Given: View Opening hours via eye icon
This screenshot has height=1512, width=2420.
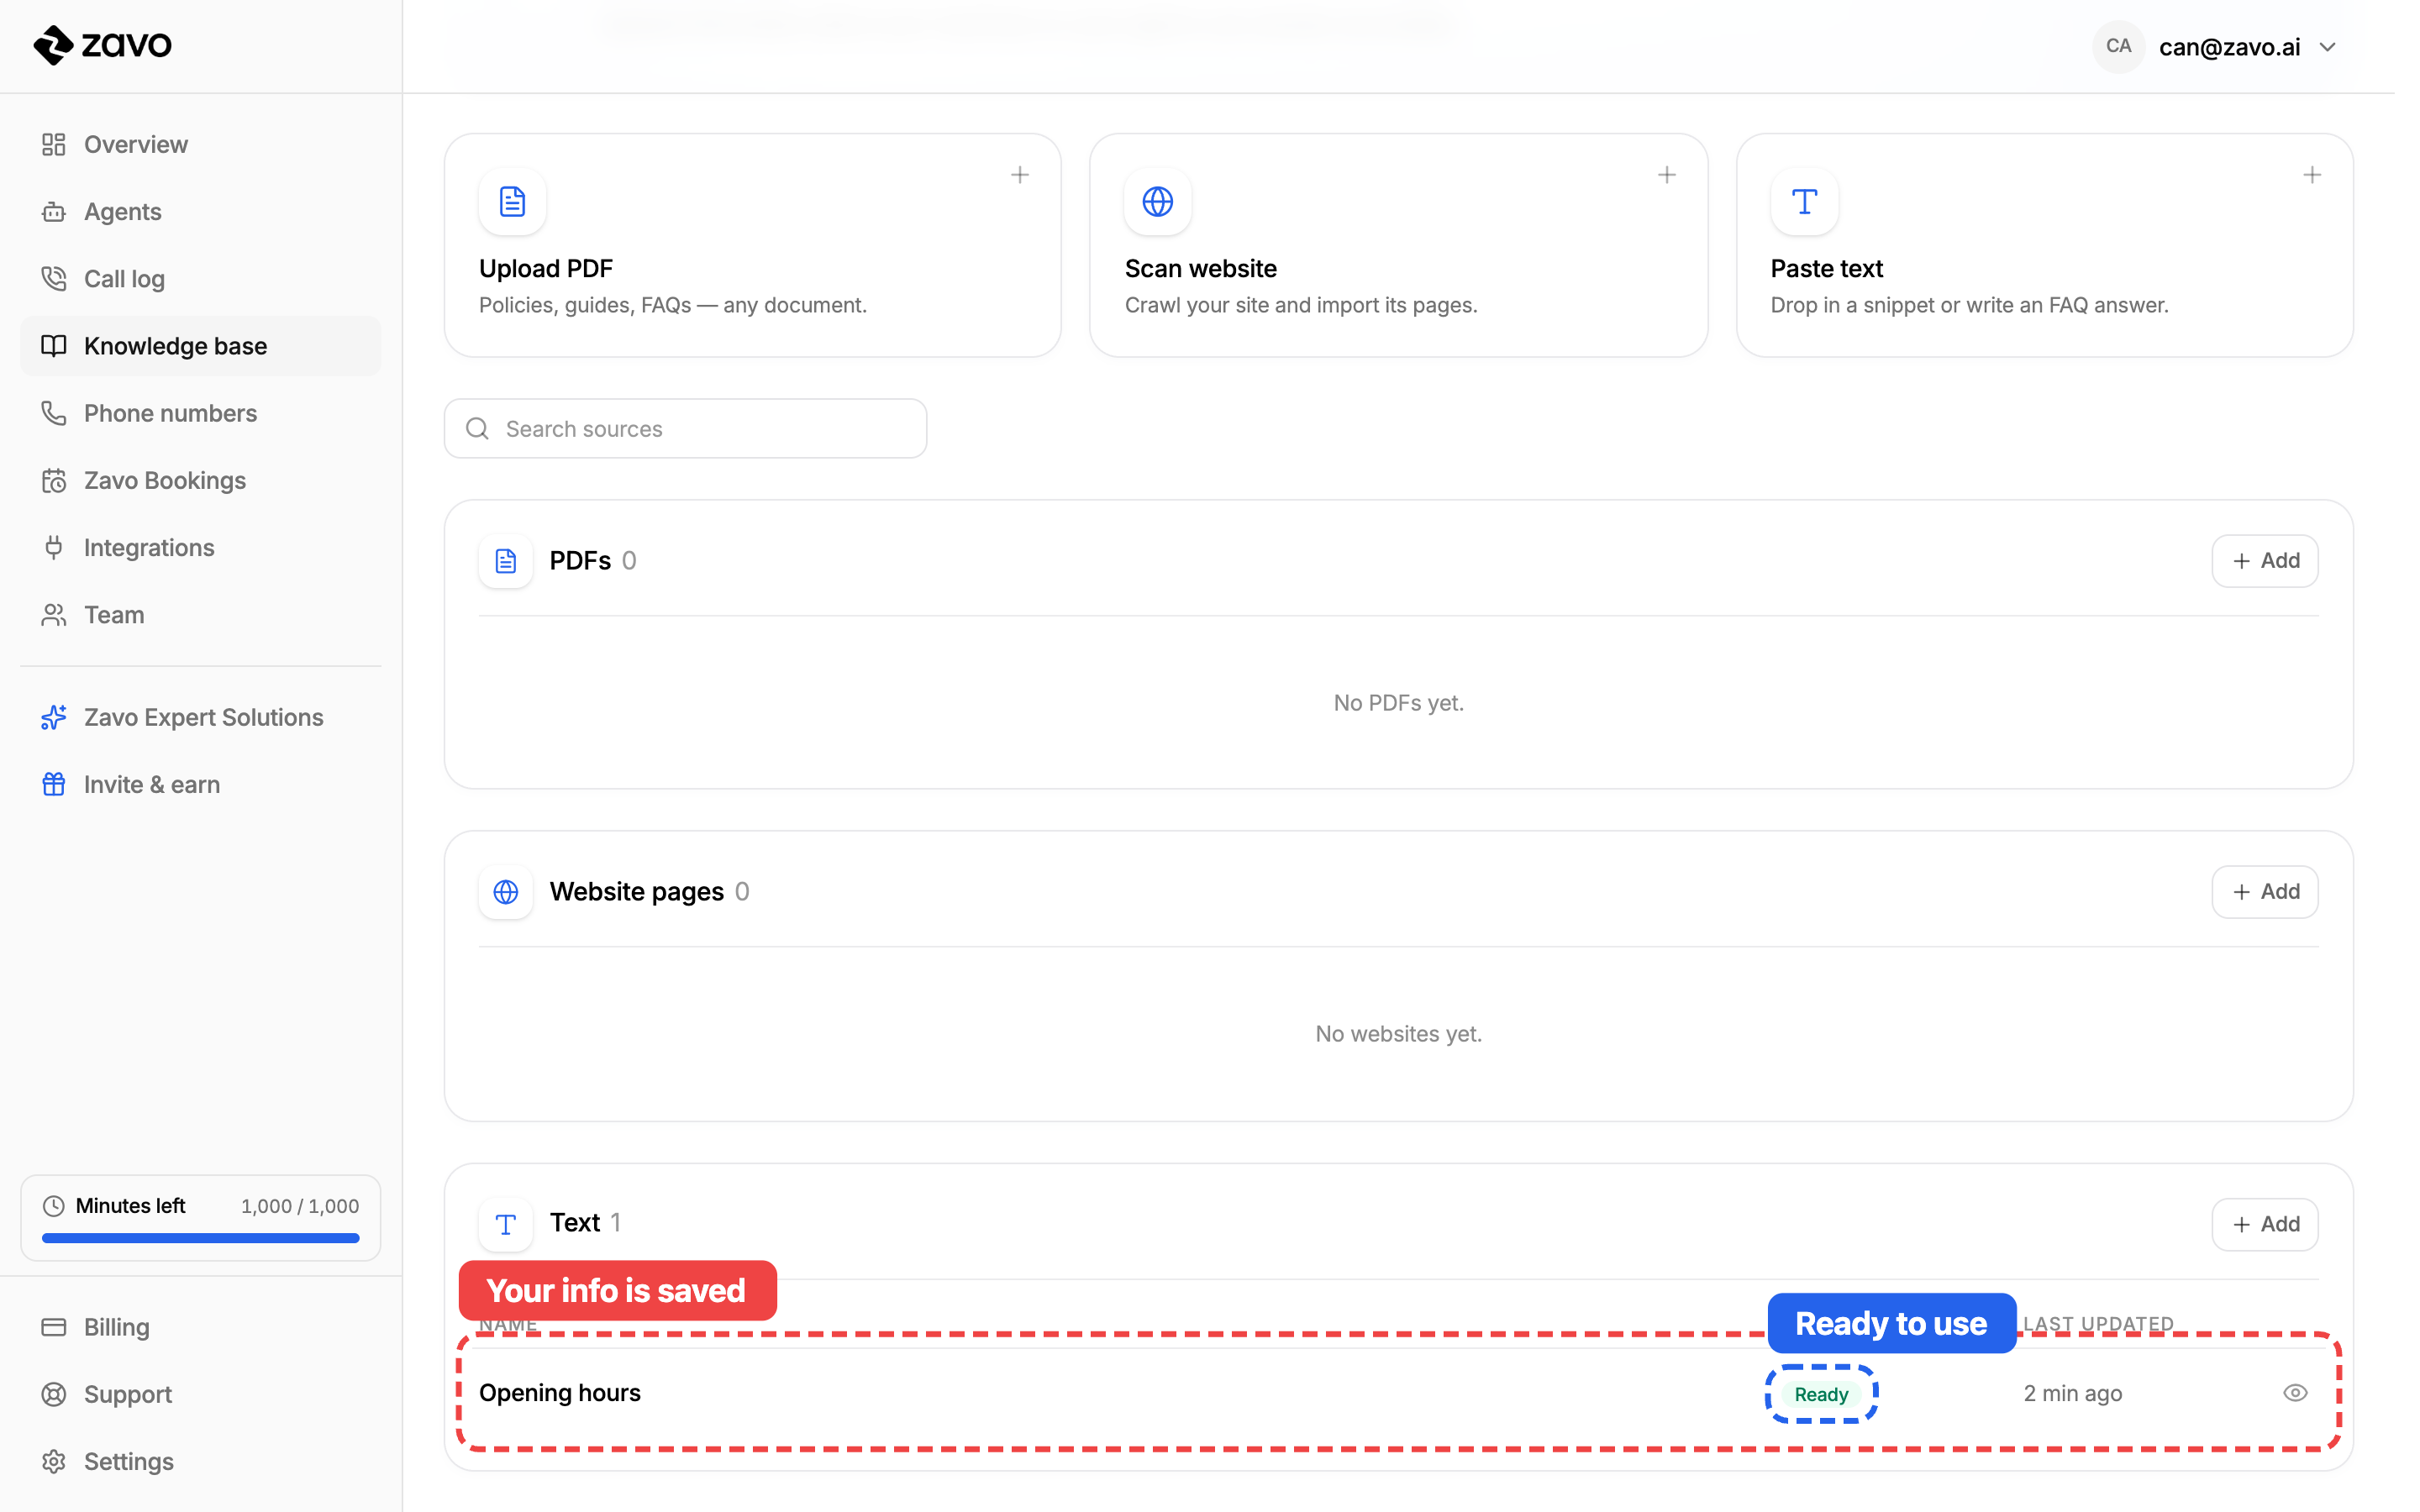Looking at the screenshot, I should click(2295, 1393).
